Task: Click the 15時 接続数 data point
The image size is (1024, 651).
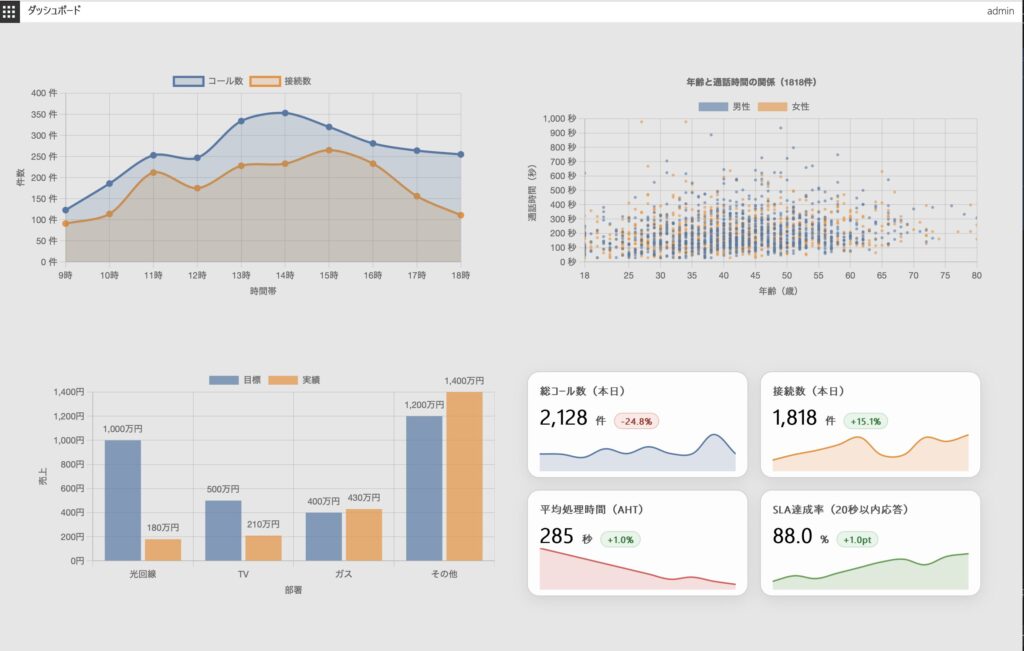Action: click(x=329, y=150)
